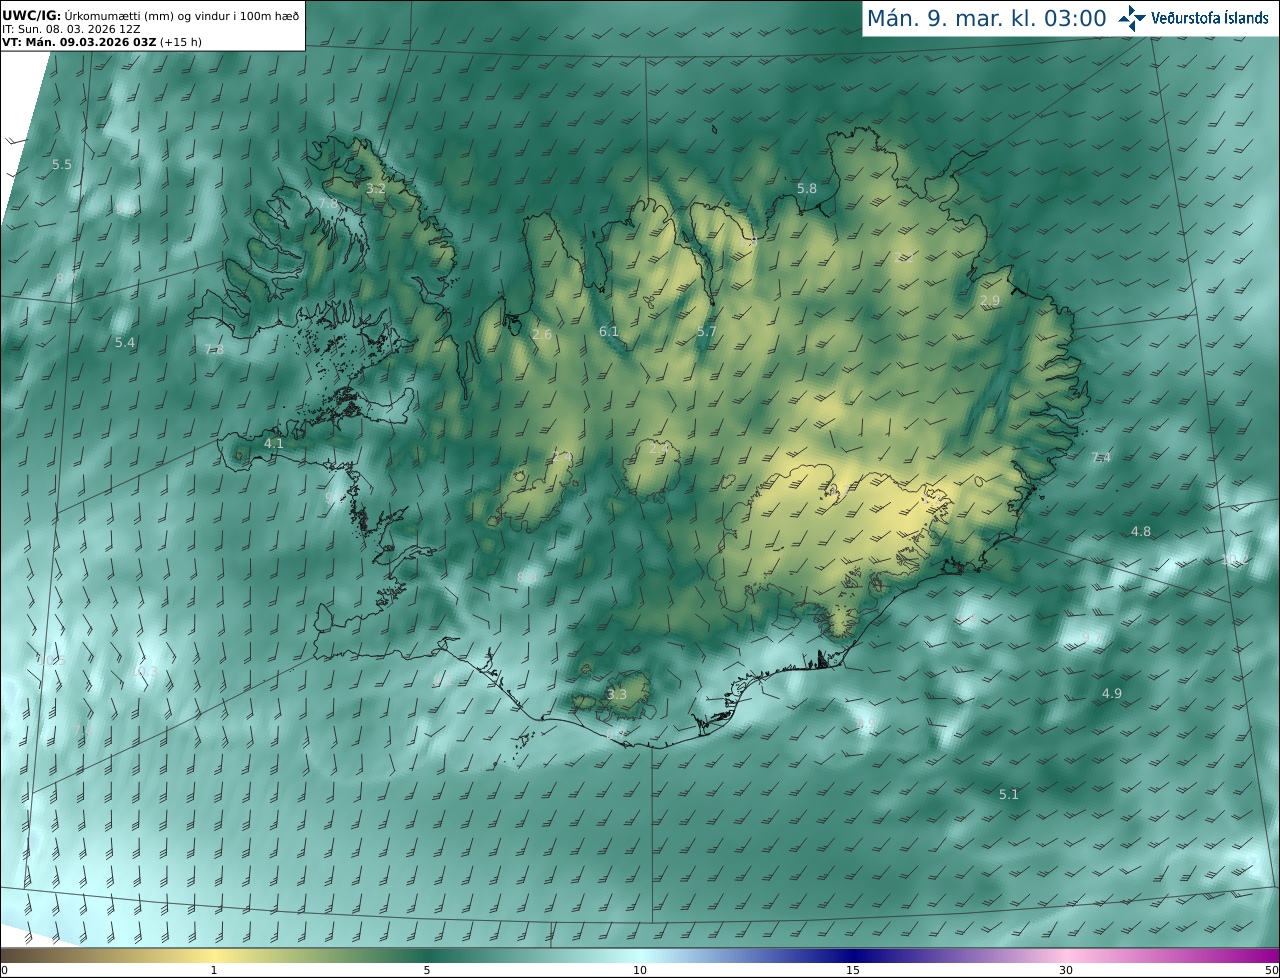Click the 7.4 value off the east coast

(1101, 457)
